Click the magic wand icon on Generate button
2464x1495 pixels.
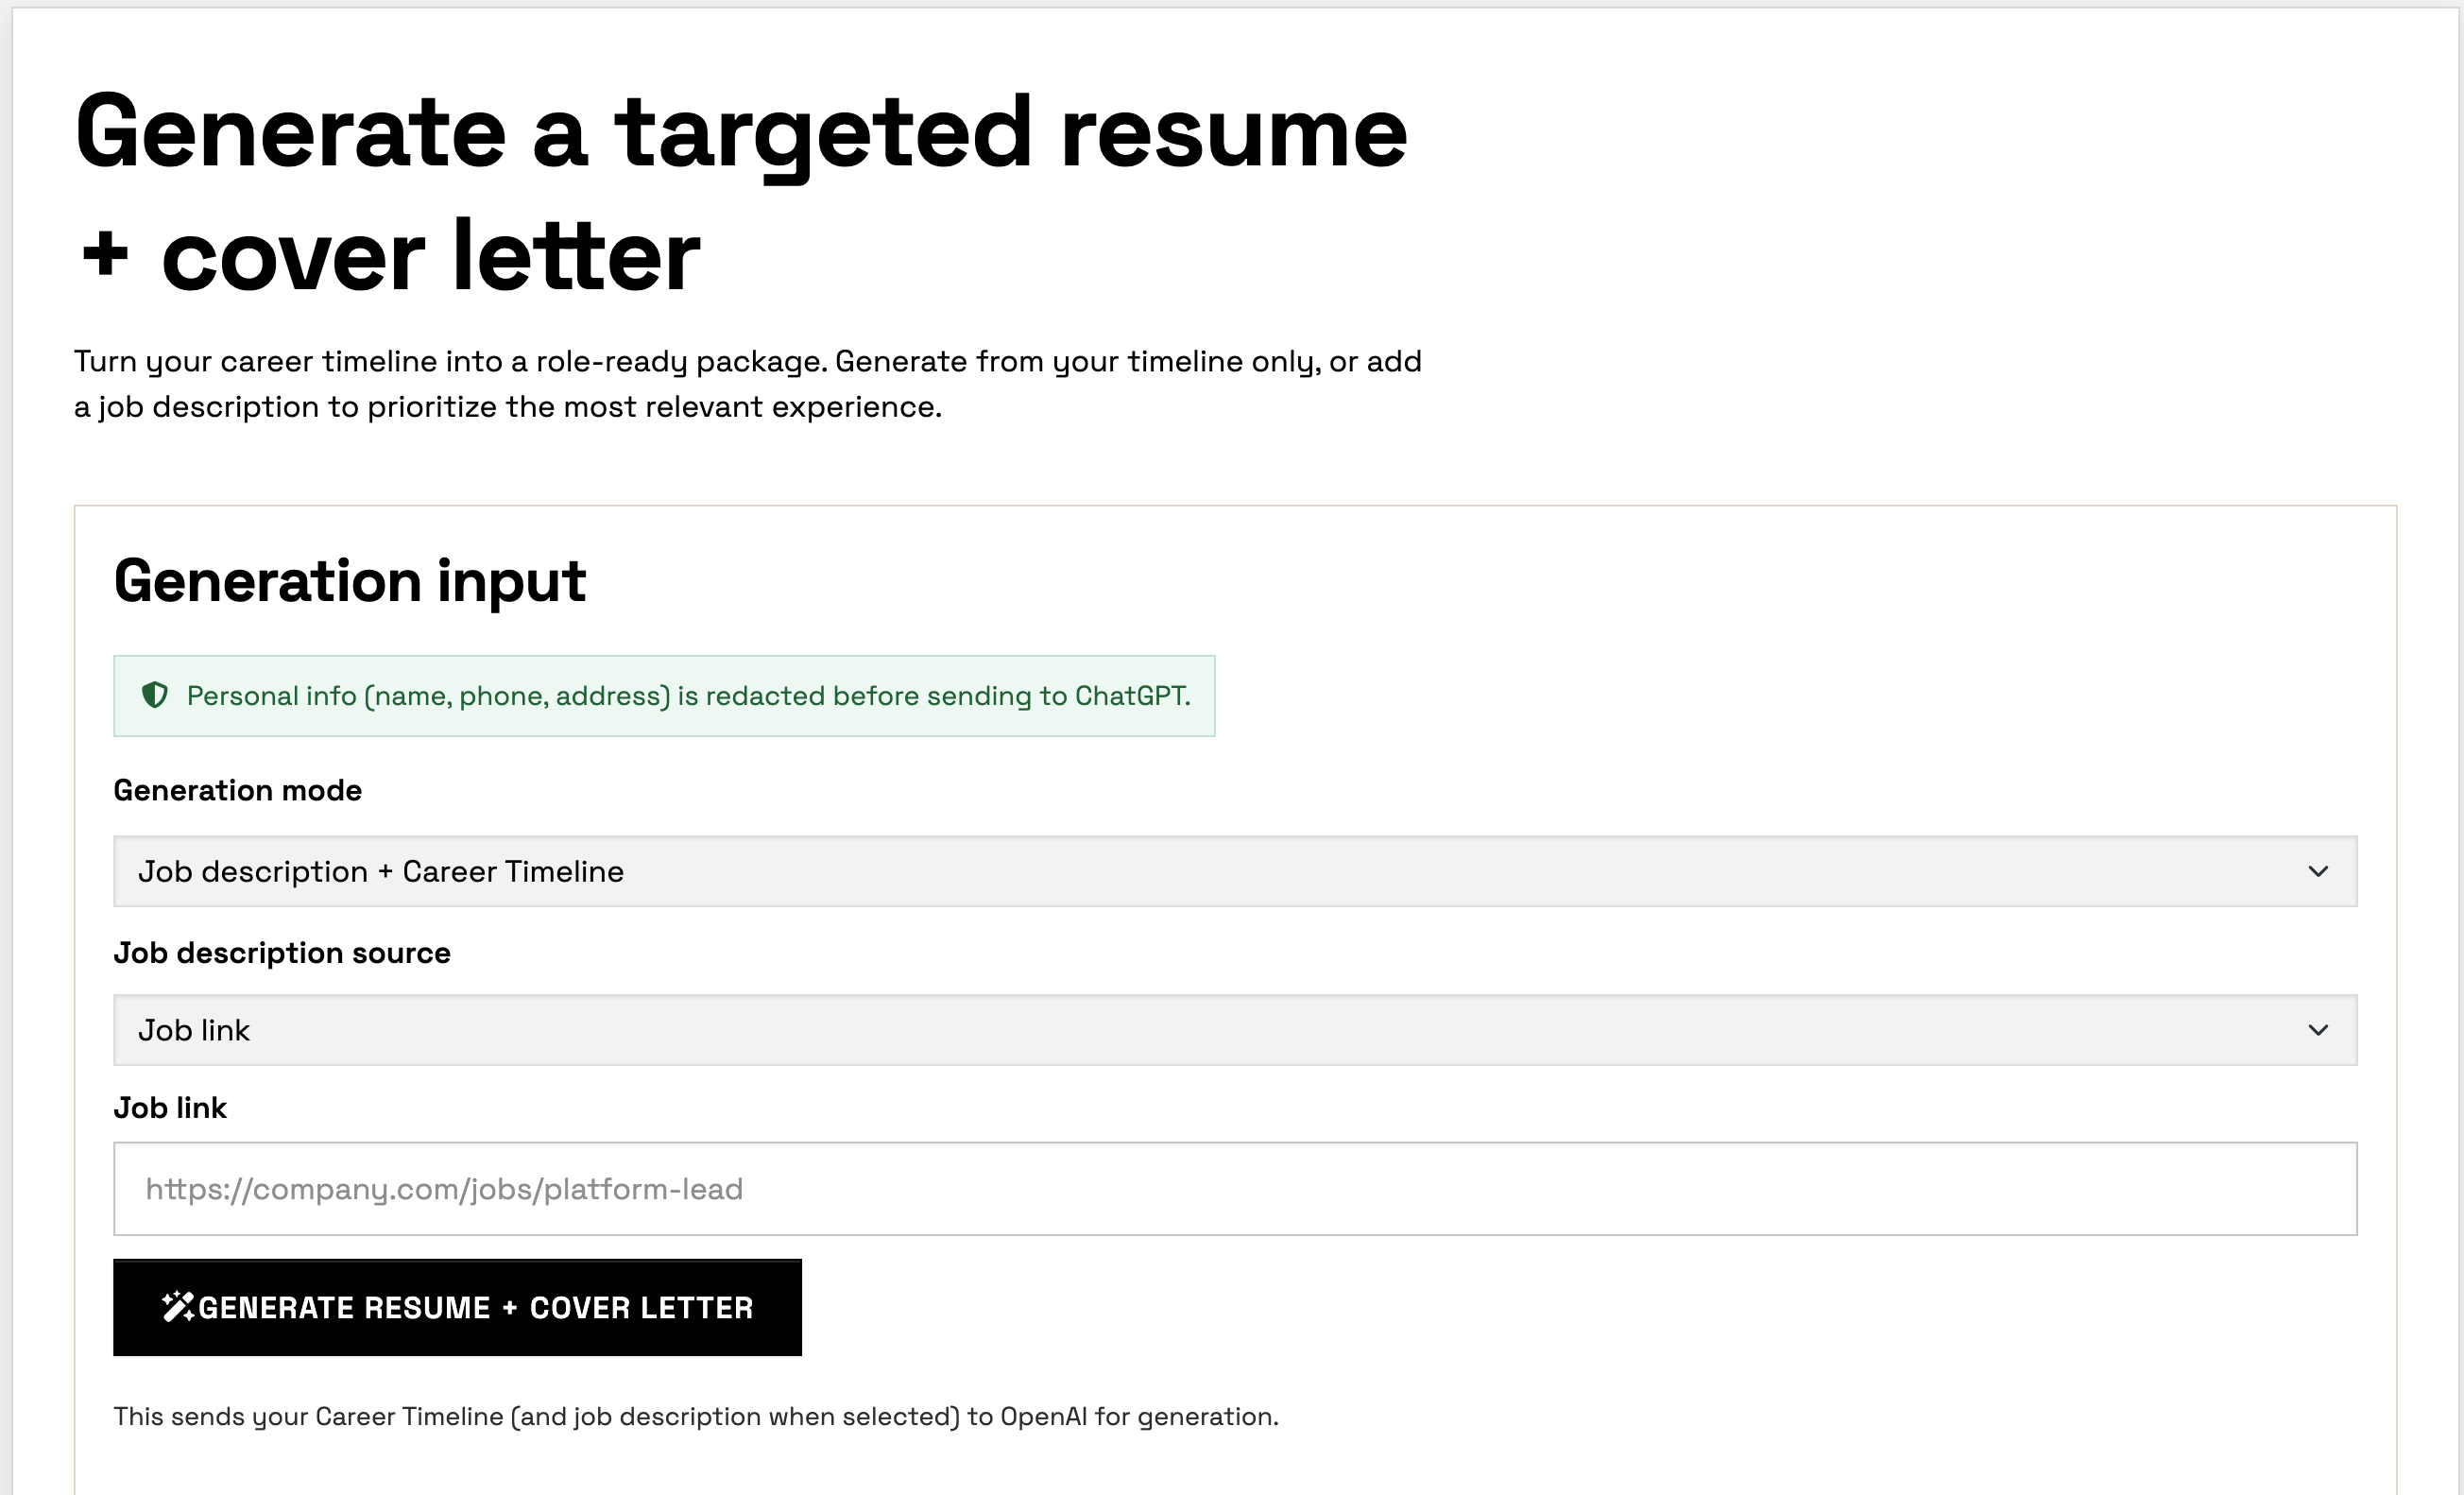pos(177,1306)
